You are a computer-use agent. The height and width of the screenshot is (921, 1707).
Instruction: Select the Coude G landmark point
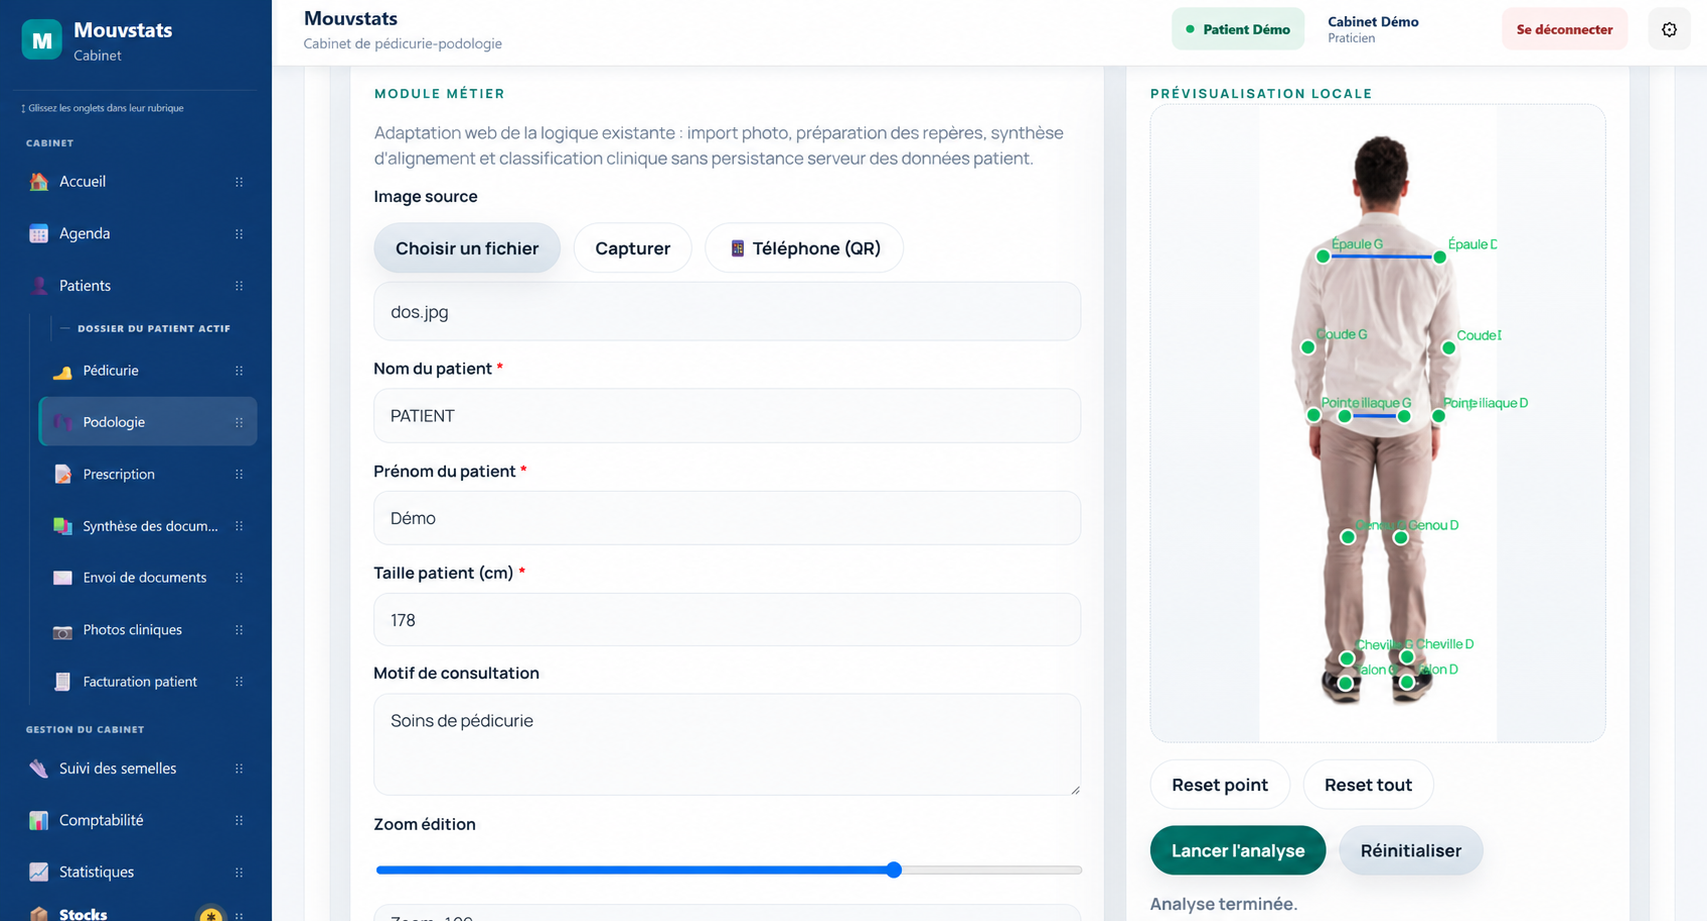(1308, 347)
